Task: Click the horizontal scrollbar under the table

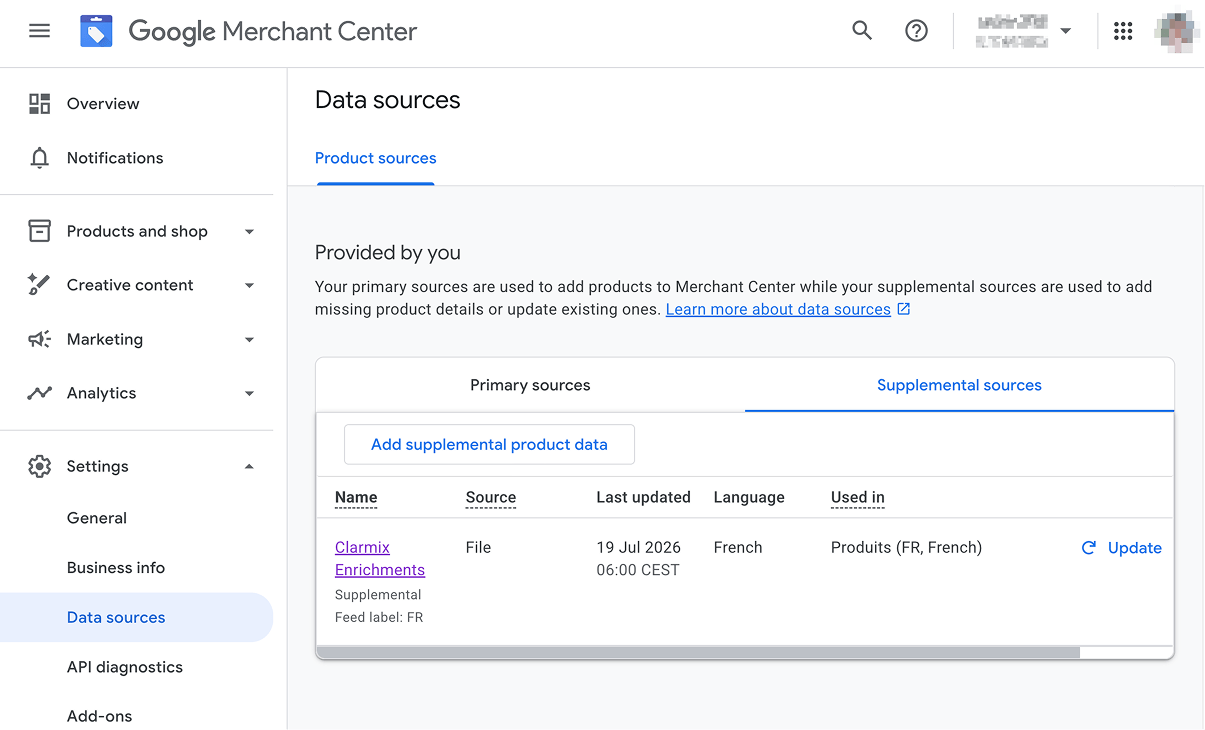Action: [698, 652]
